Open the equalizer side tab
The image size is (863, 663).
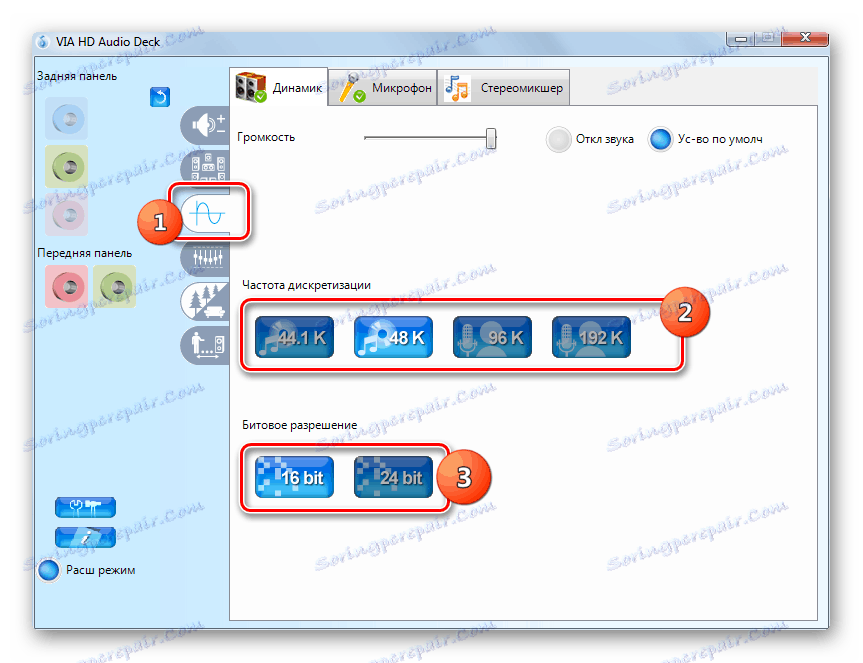pos(205,257)
